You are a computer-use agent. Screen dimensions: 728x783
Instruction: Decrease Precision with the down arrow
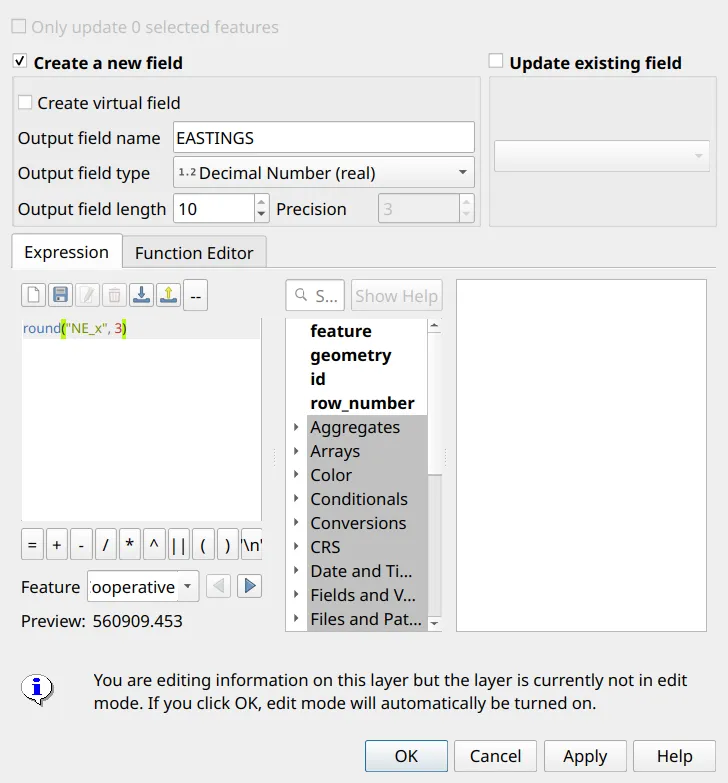466,215
